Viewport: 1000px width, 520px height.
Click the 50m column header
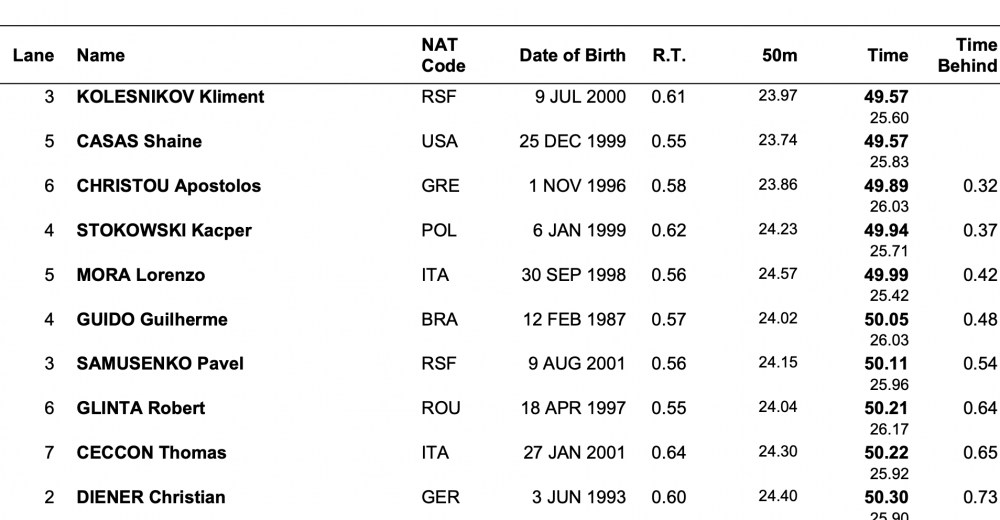click(x=780, y=56)
